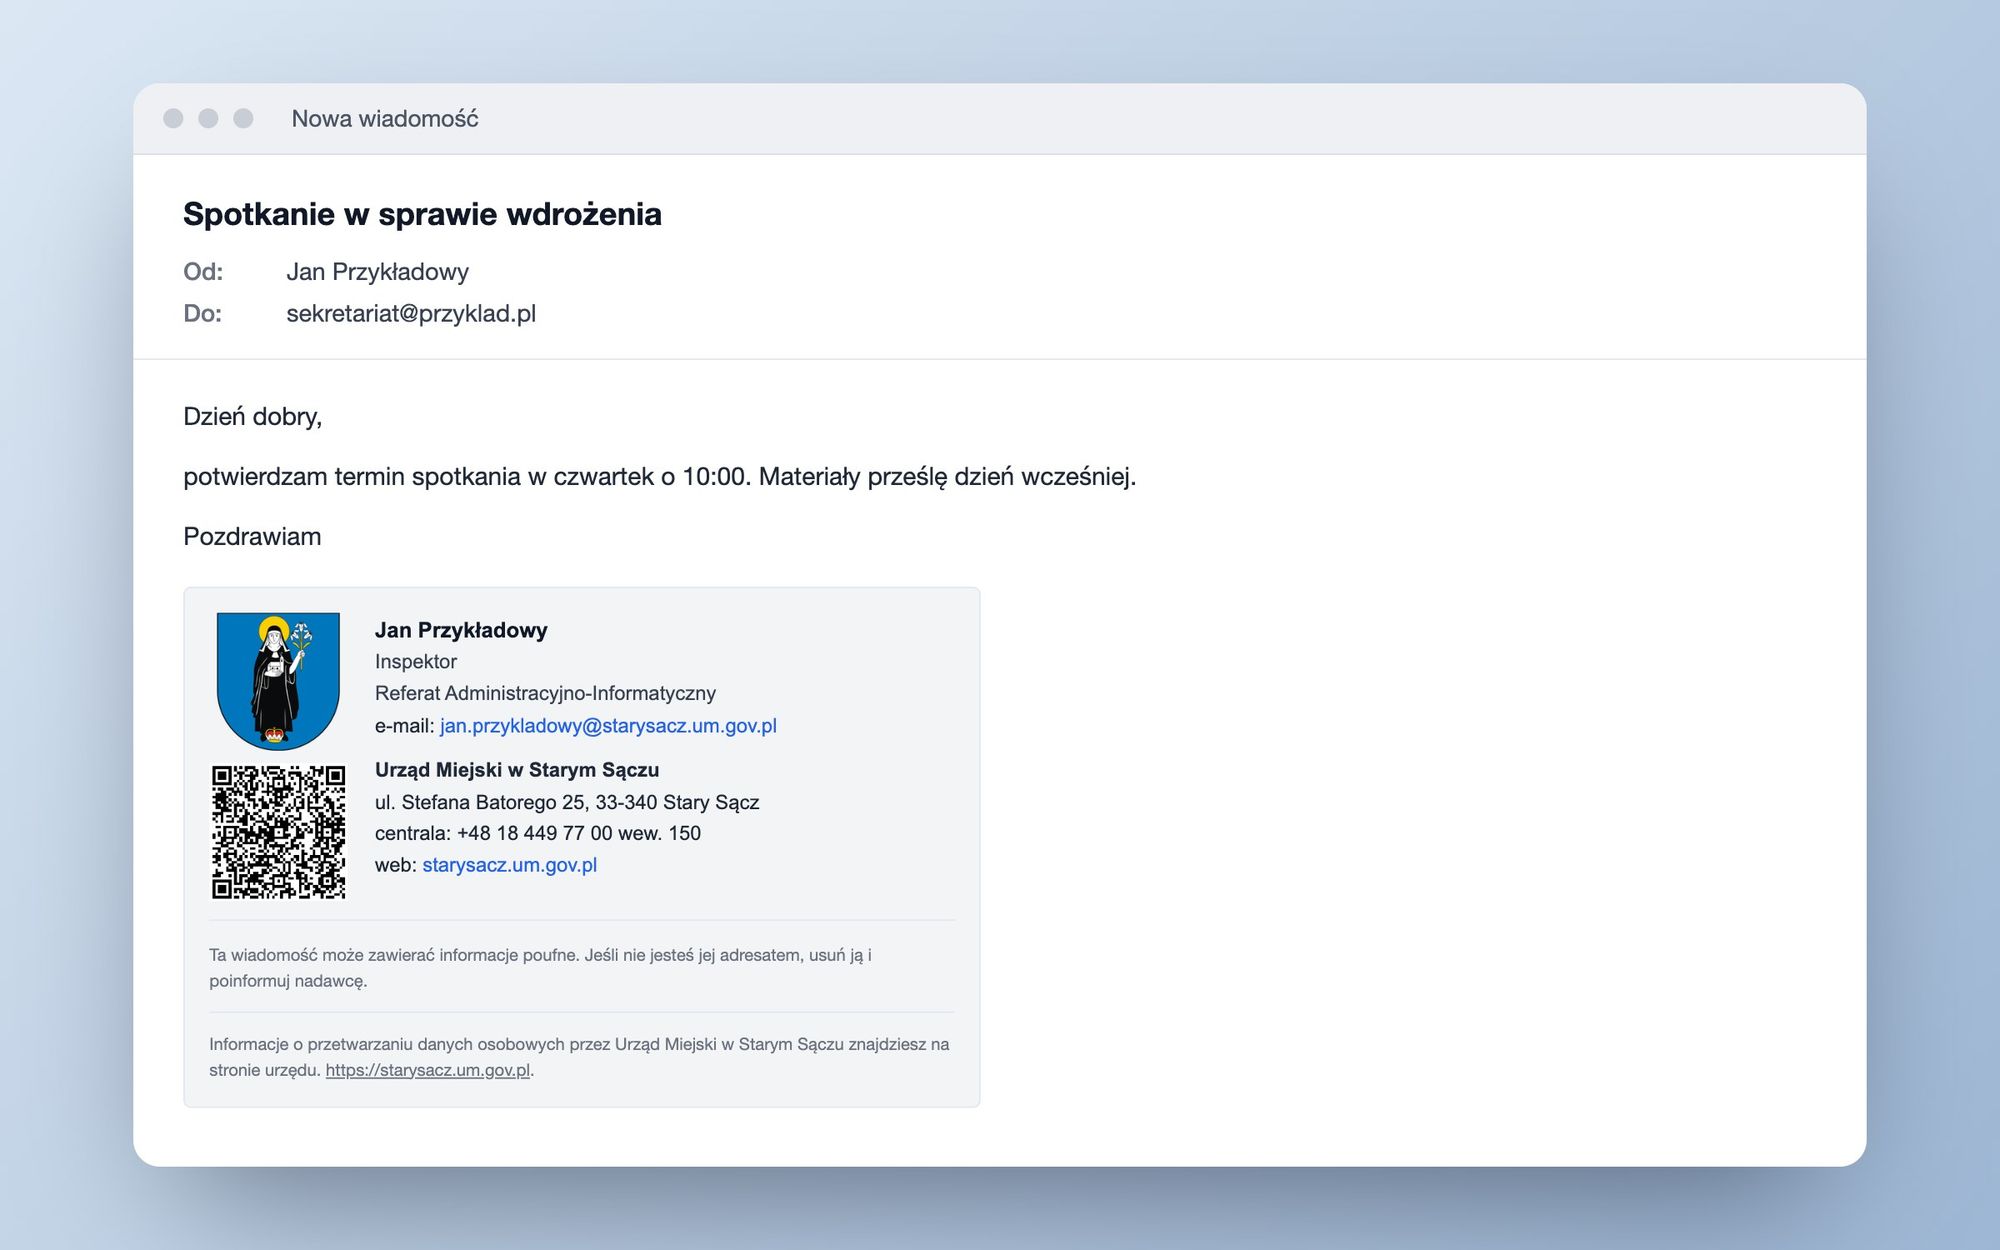
Task: Click the subject 'Spotkanie w sprawie wdrożenia'
Action: [x=422, y=214]
